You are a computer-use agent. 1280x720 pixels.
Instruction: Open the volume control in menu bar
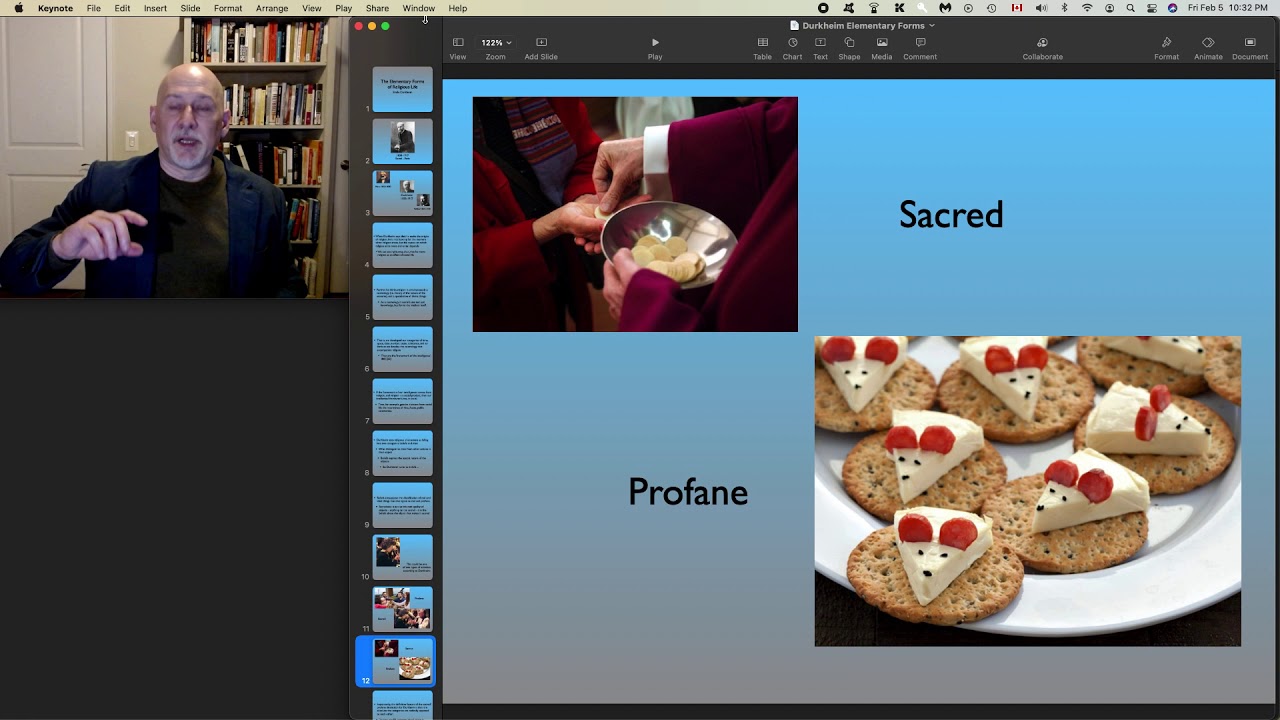1041,8
